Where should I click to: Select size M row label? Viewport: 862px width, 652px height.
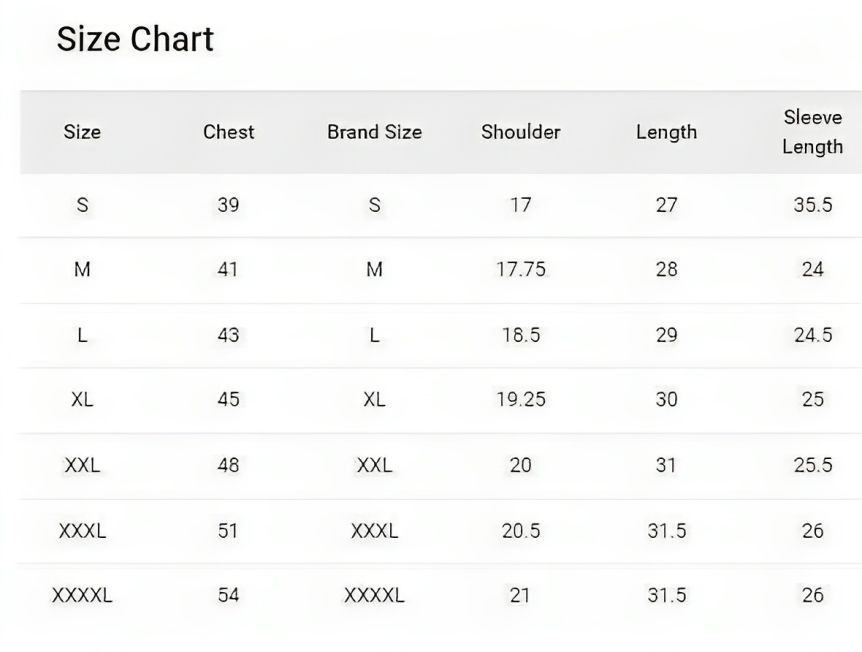point(82,269)
